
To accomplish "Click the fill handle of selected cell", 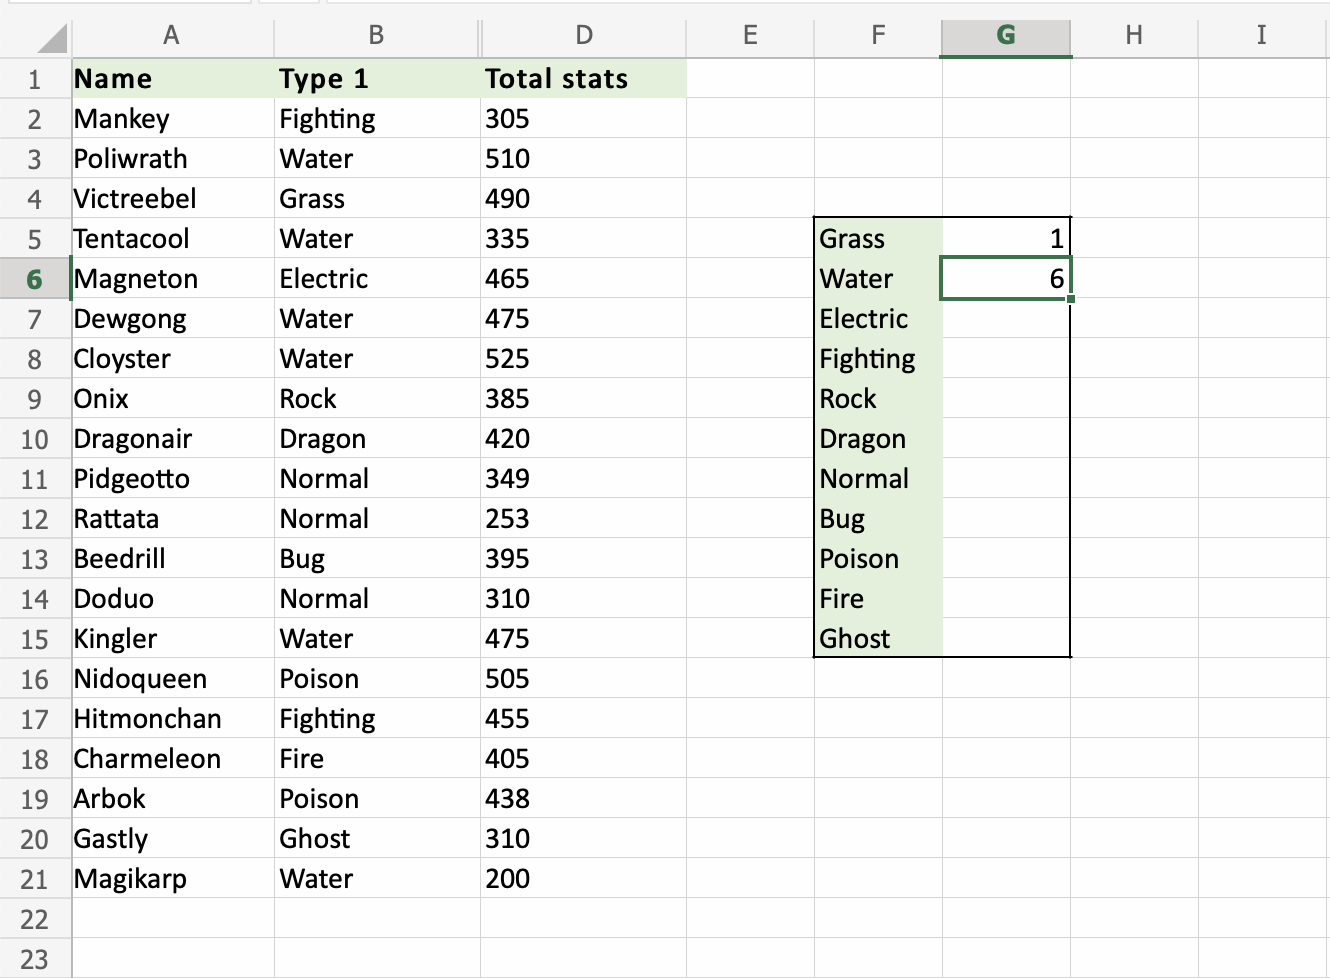I will click(x=1071, y=299).
